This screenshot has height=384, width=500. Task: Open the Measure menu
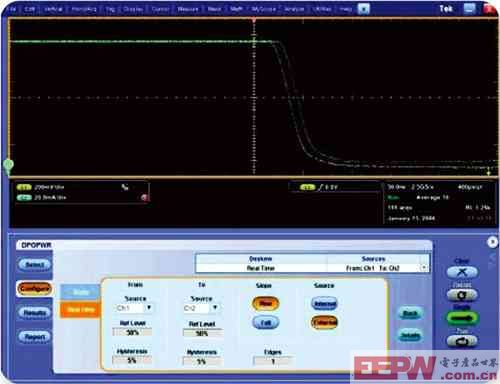coord(188,9)
